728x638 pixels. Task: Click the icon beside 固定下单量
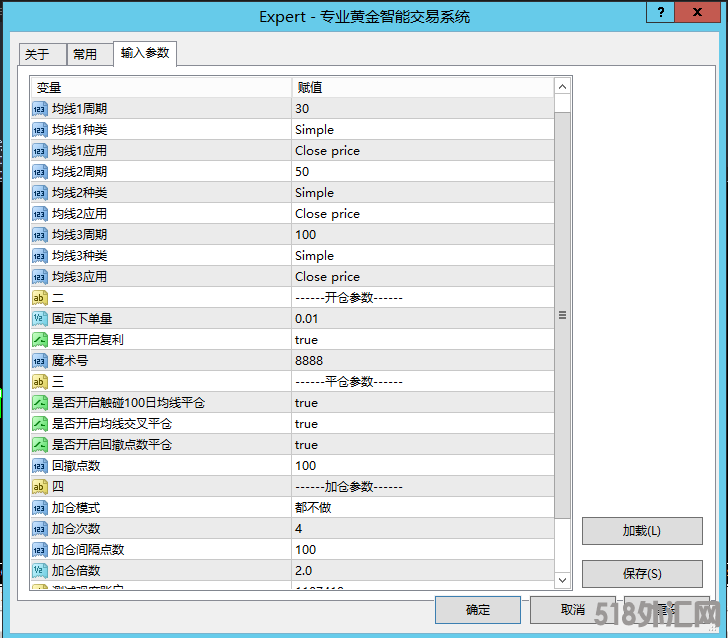40,319
